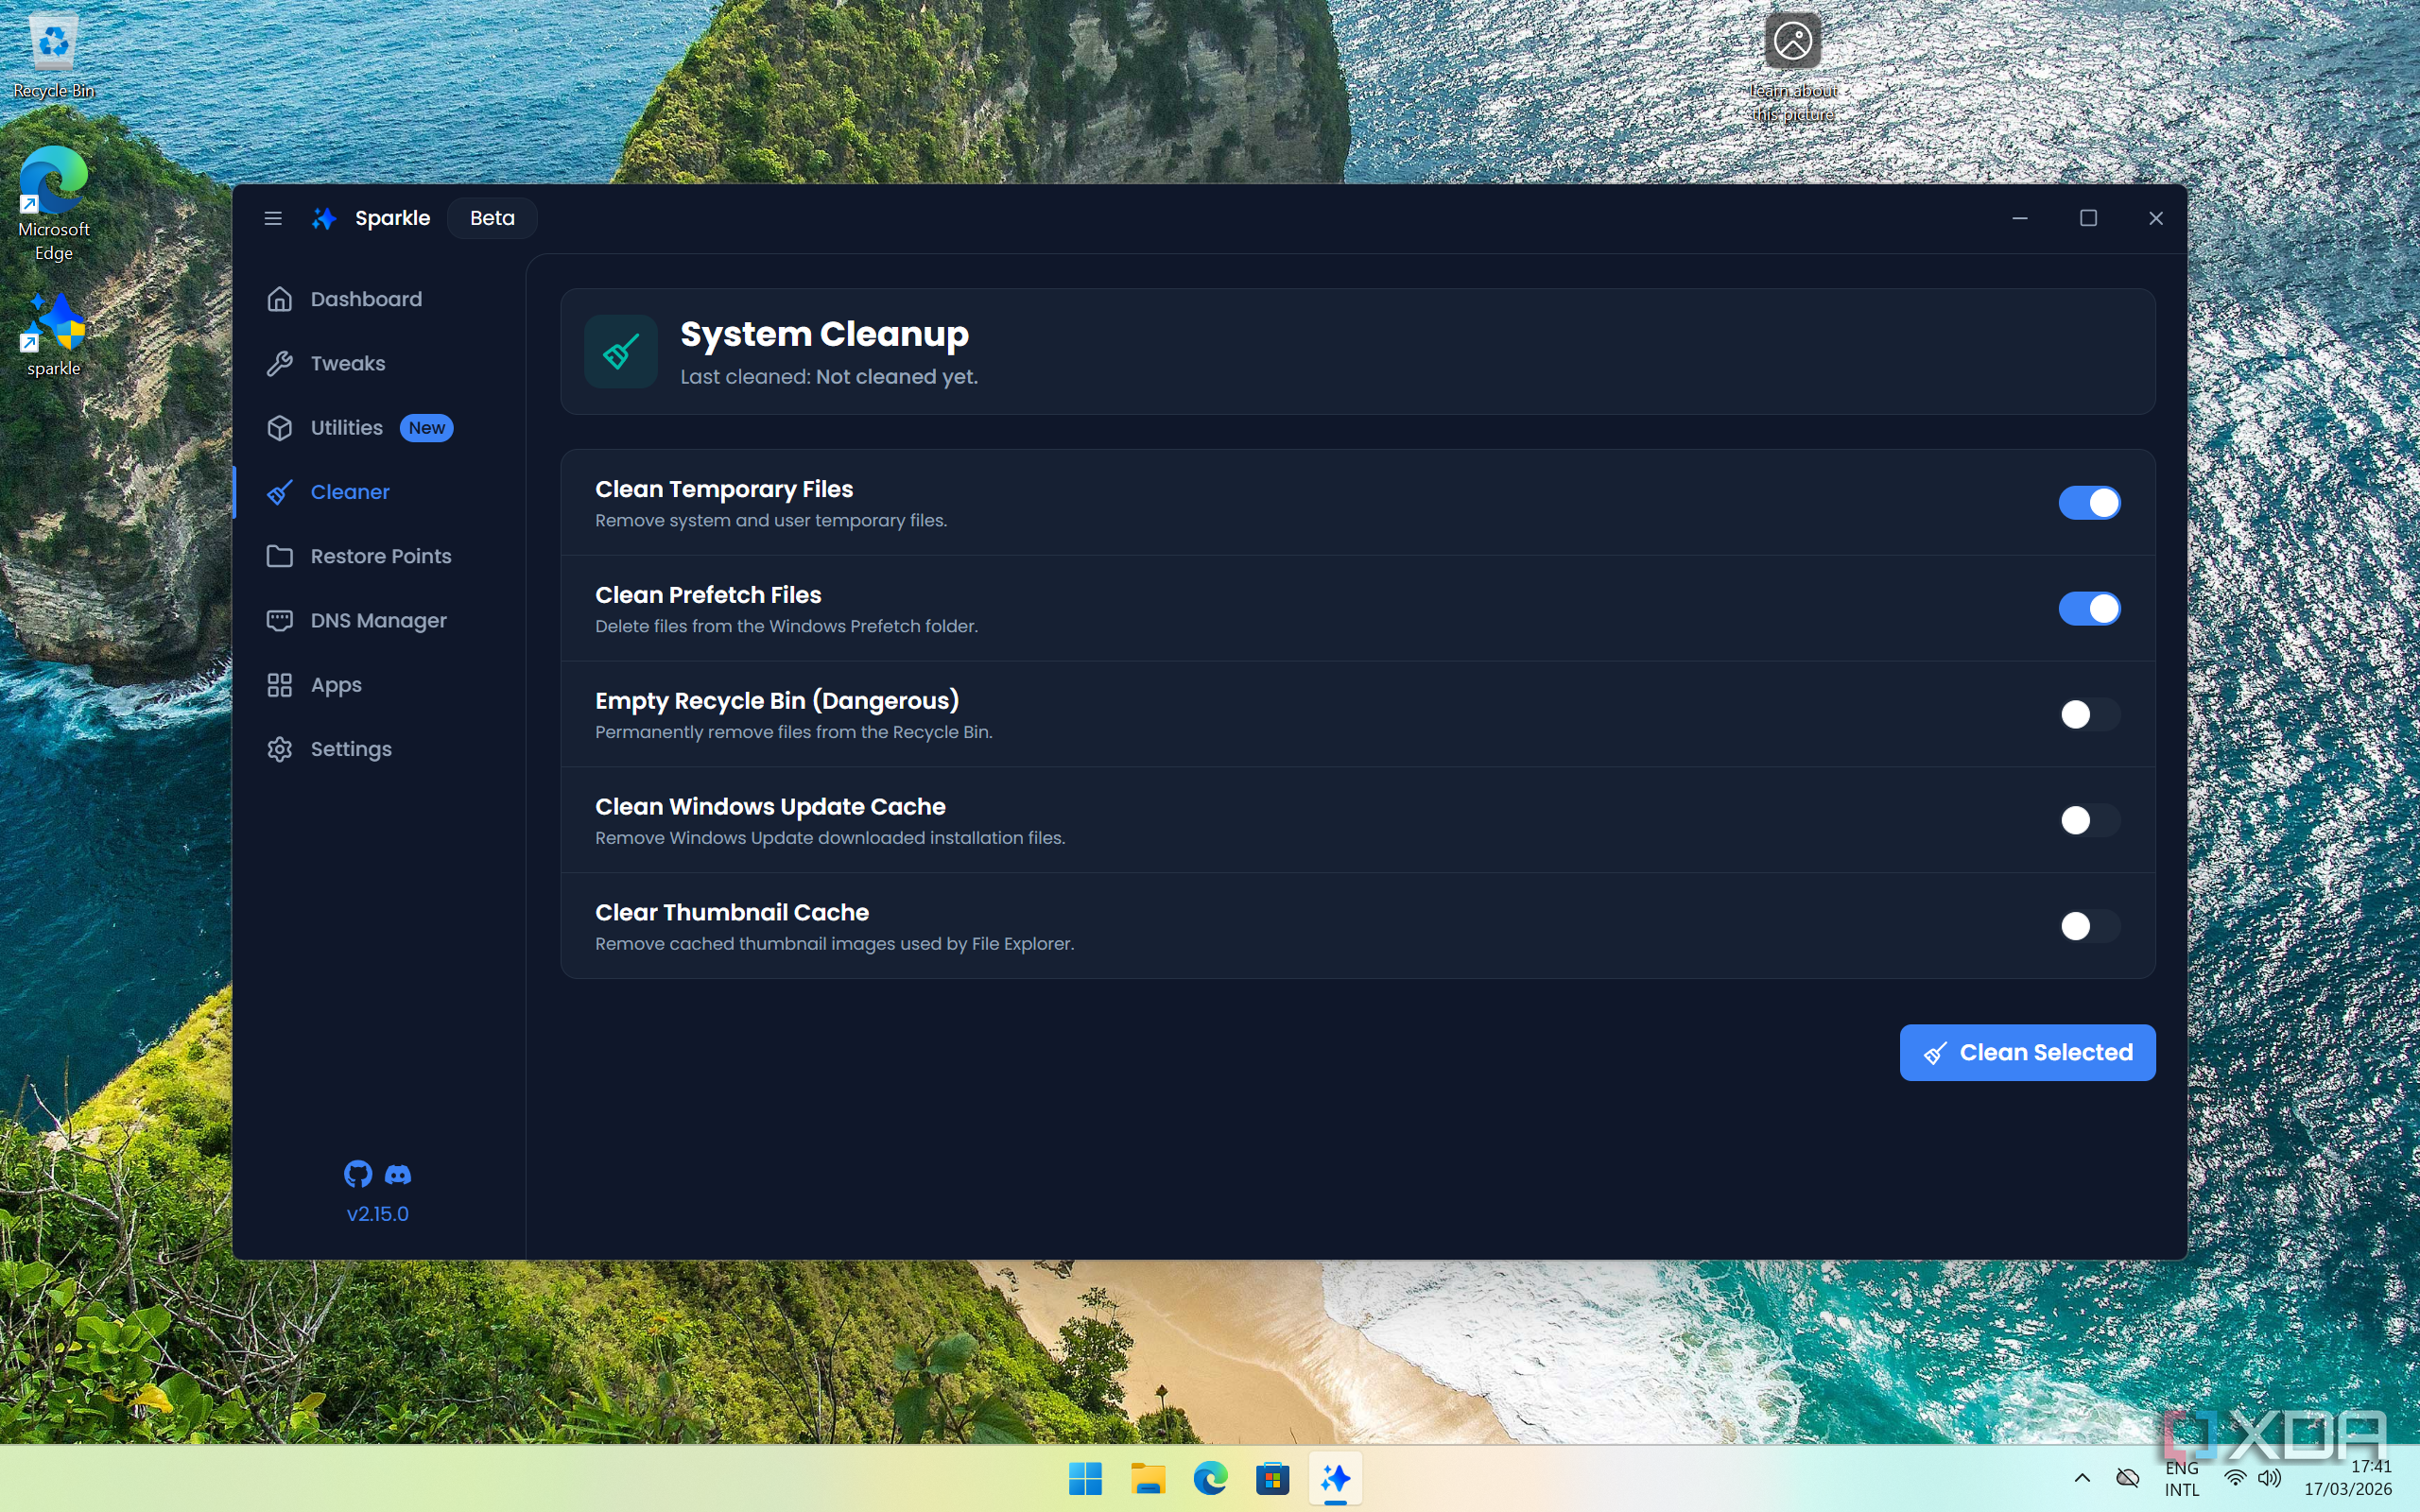Open GitHub link icon in sidebar

click(x=358, y=1173)
